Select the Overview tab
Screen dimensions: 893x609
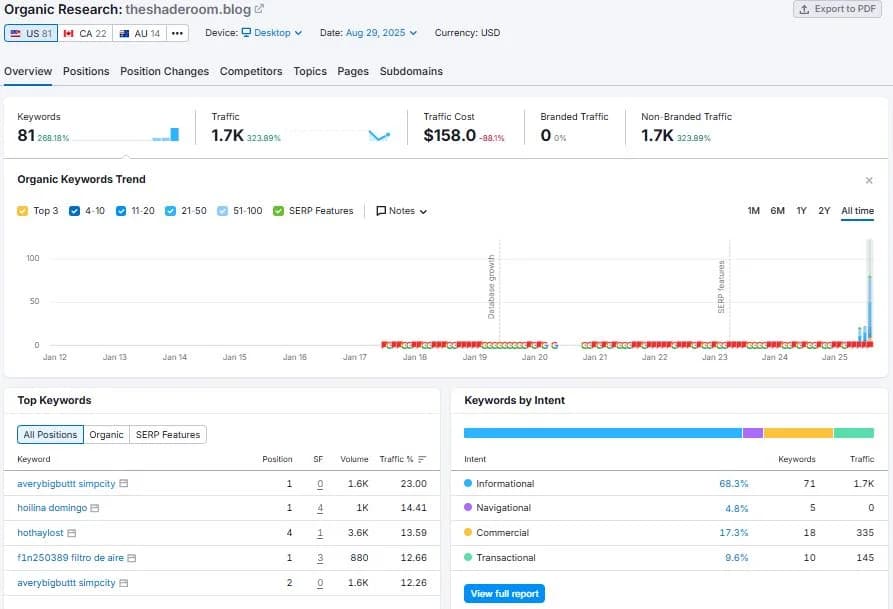(x=28, y=71)
